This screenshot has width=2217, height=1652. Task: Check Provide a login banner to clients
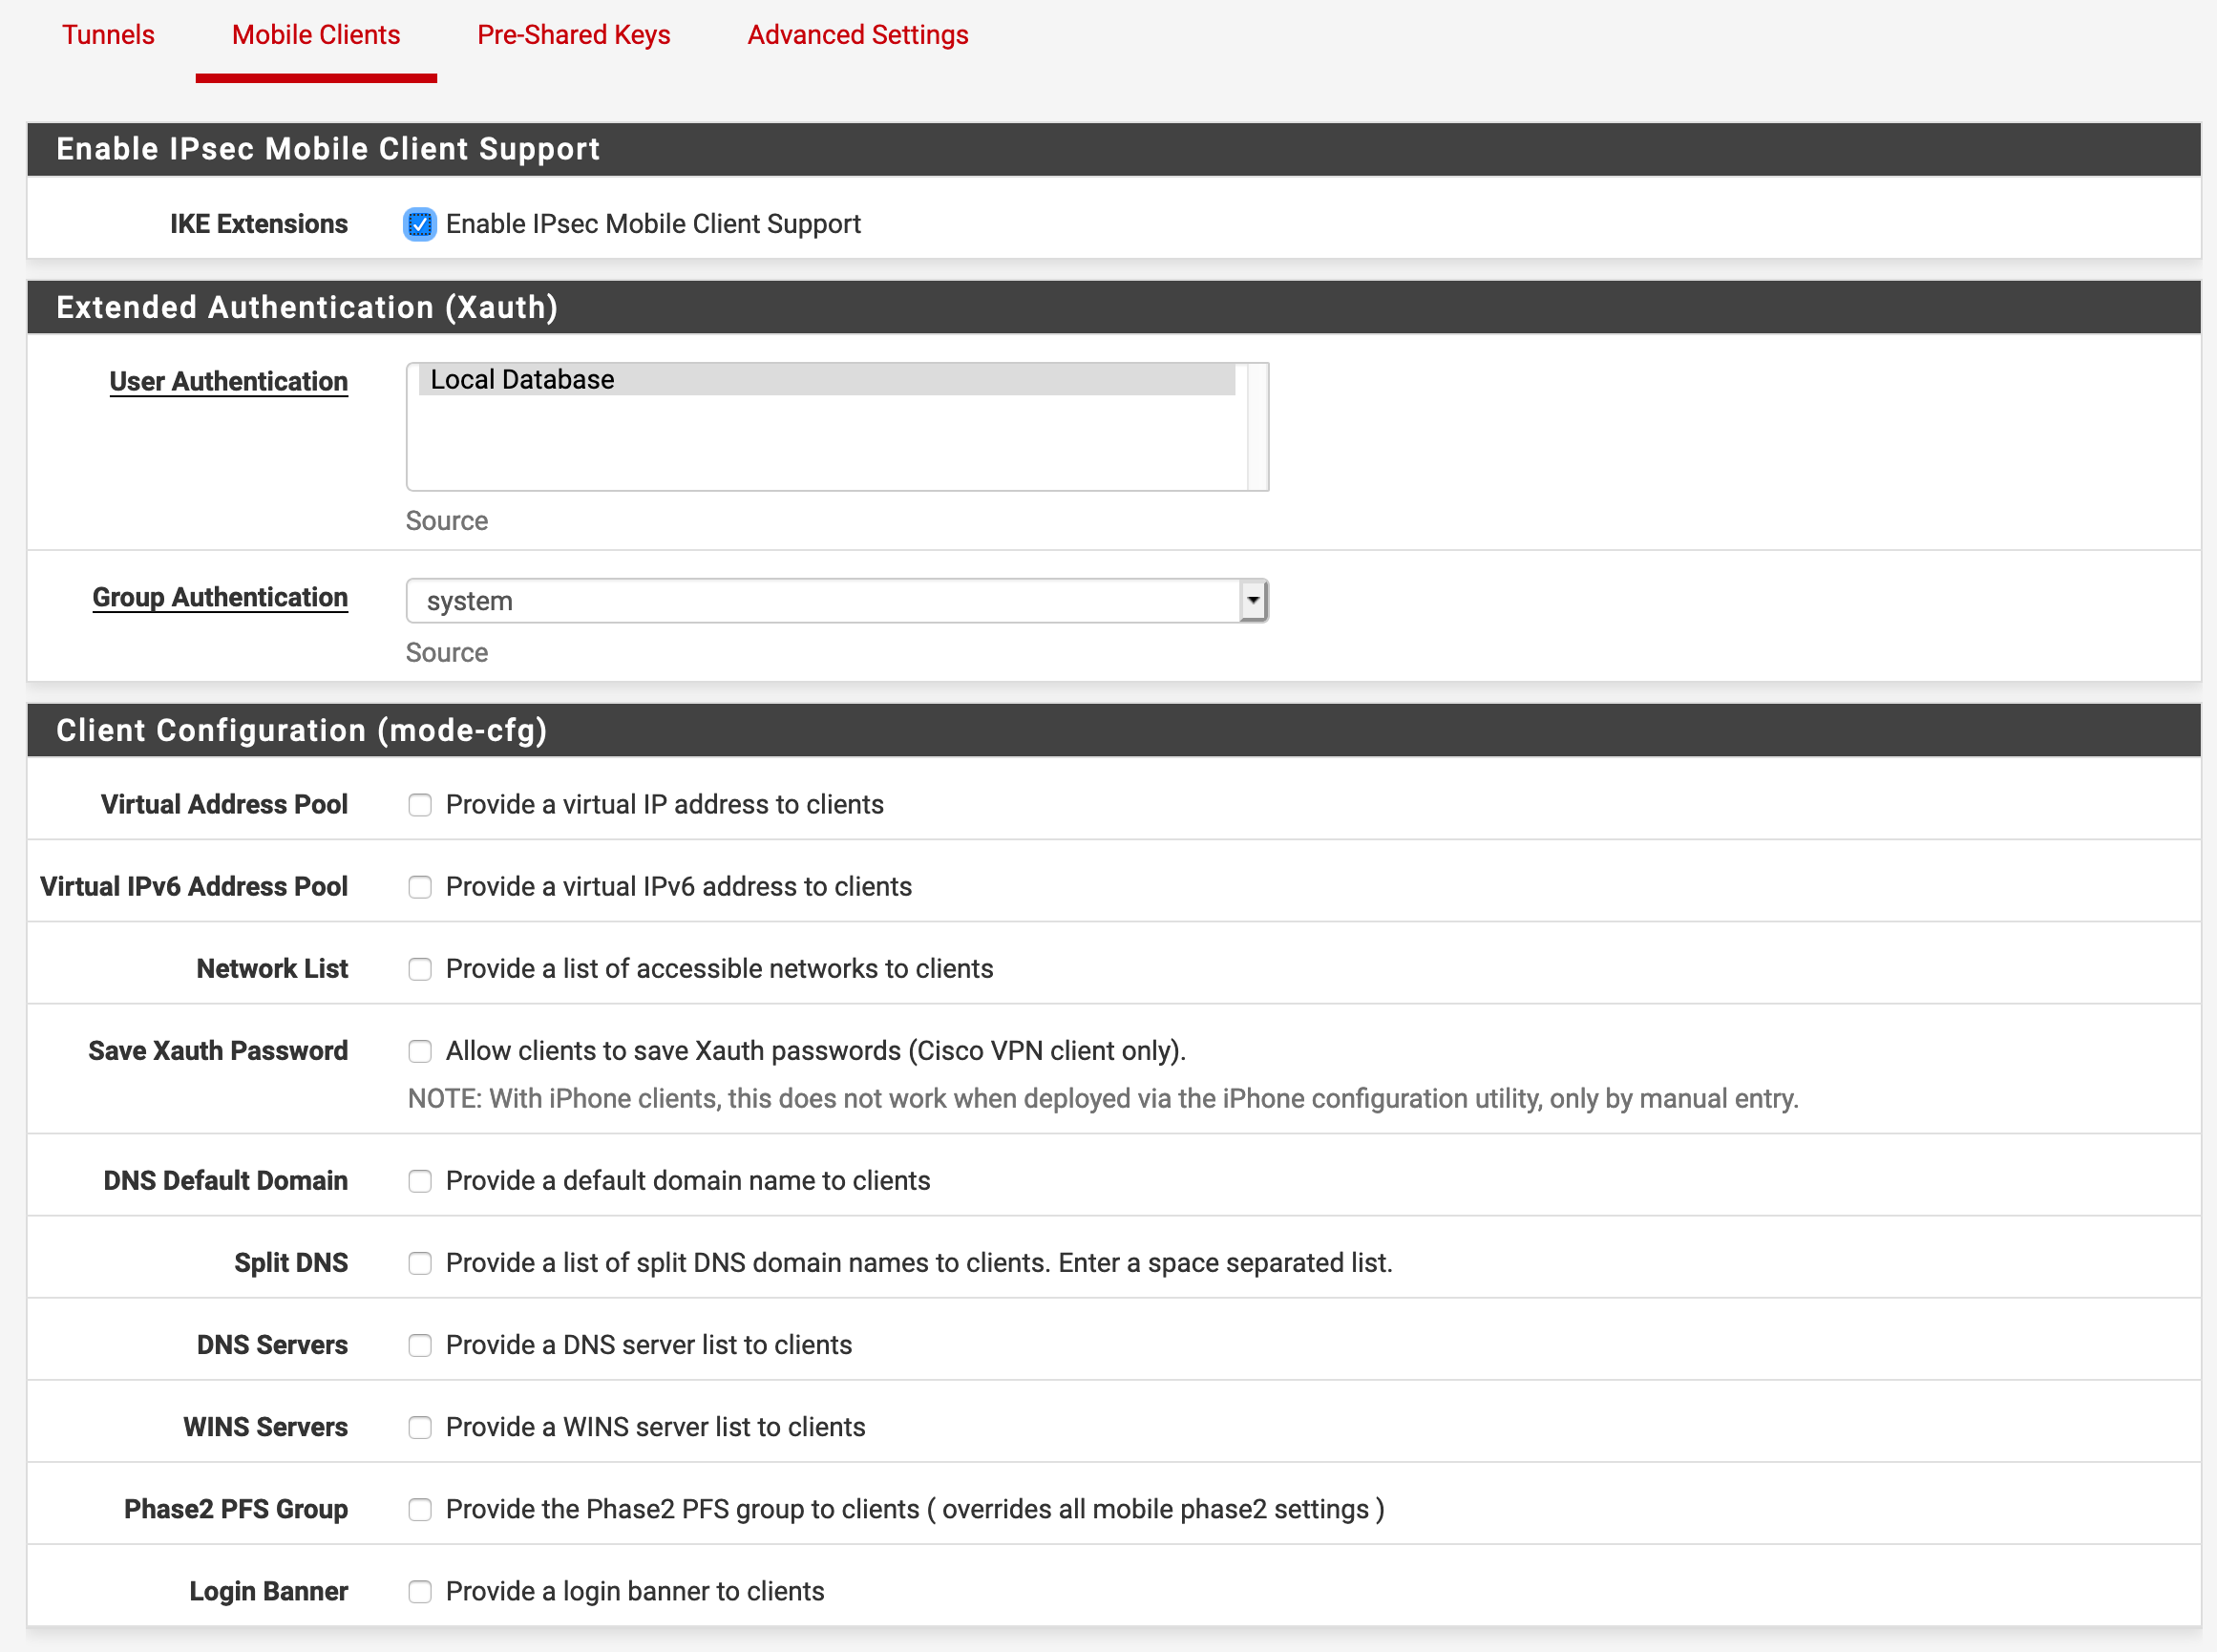420,1591
